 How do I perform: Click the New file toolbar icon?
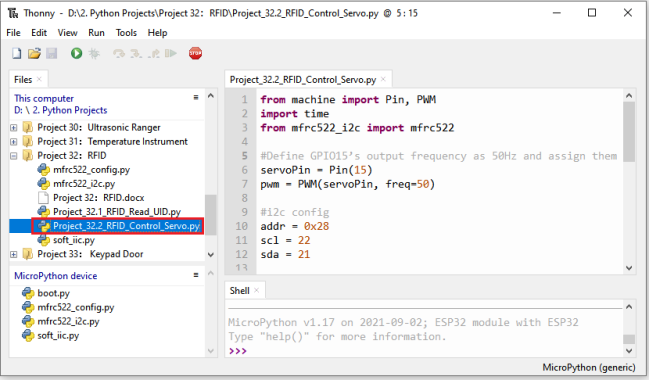[x=17, y=53]
